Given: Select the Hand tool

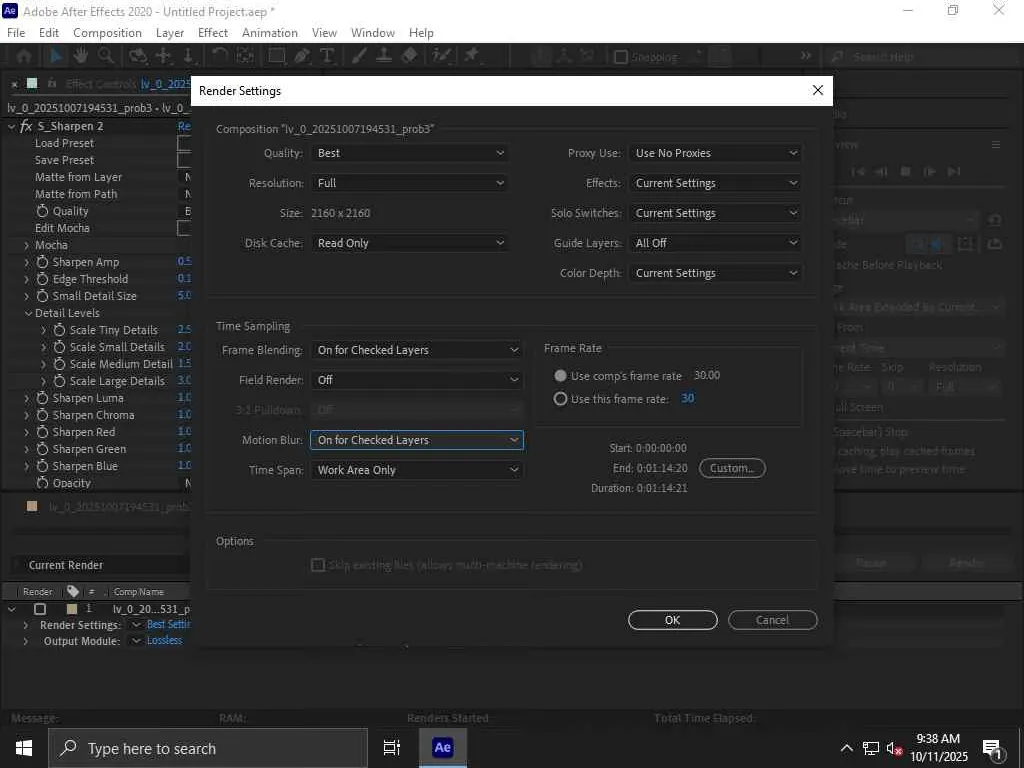Looking at the screenshot, I should (x=80, y=56).
